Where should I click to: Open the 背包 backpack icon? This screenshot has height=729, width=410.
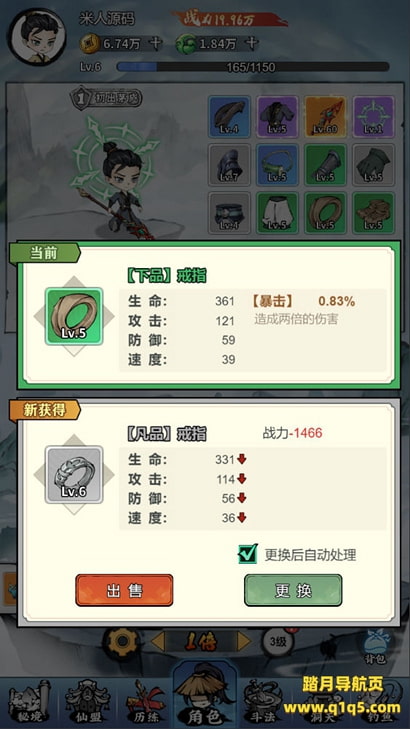[375, 644]
